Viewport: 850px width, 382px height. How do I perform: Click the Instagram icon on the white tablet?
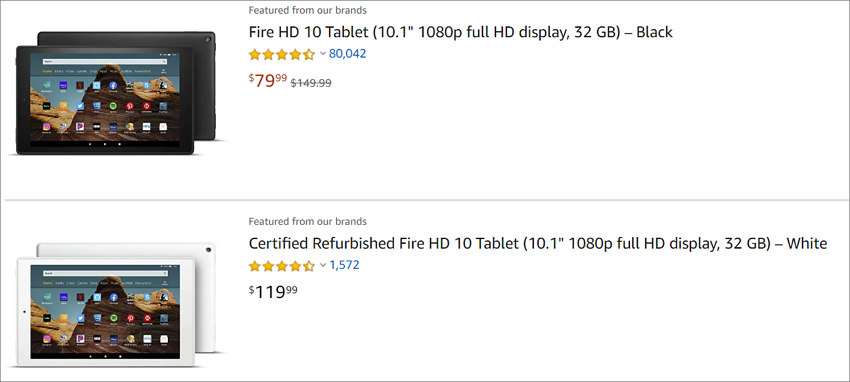[x=47, y=339]
